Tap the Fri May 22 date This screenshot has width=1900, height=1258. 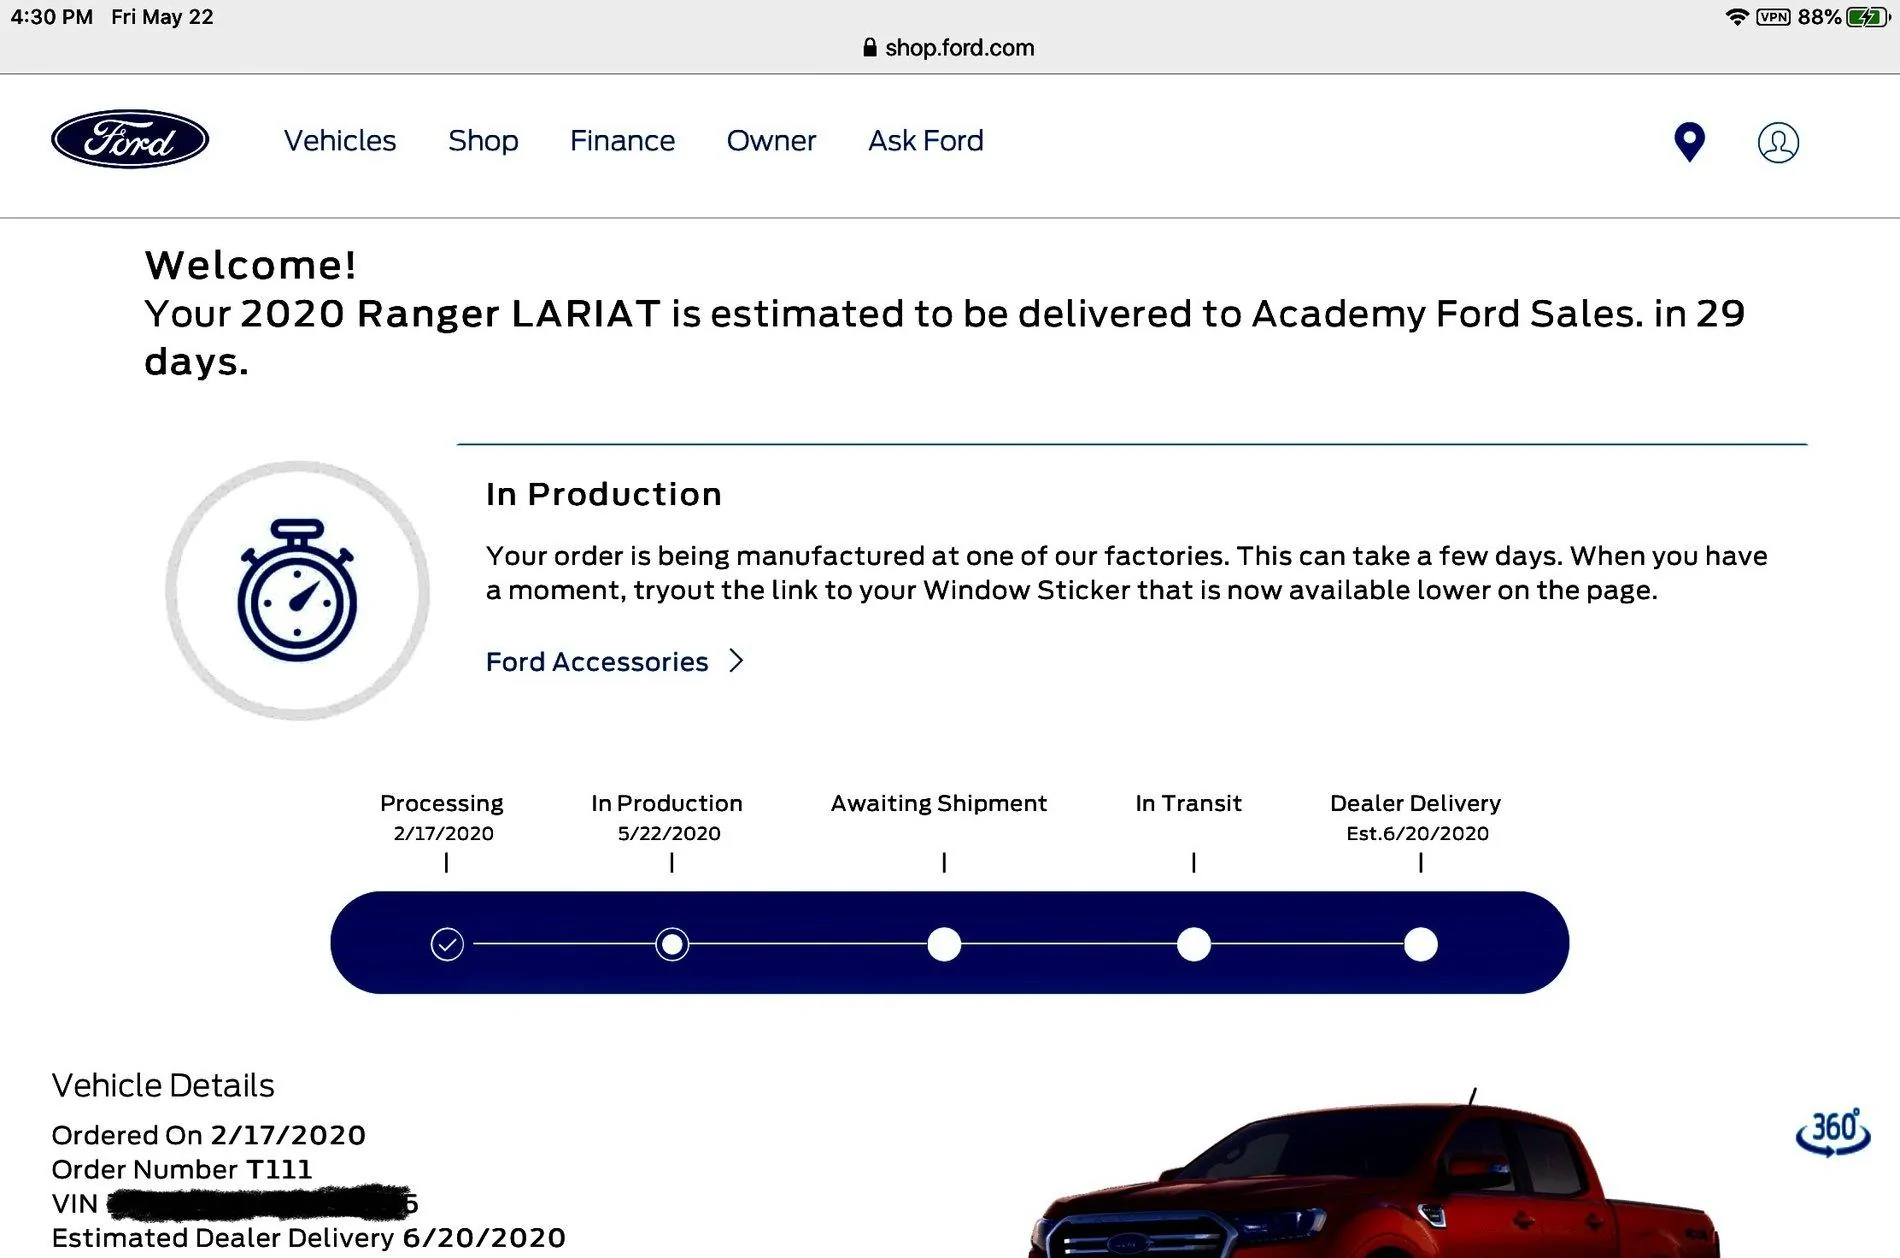(x=162, y=17)
